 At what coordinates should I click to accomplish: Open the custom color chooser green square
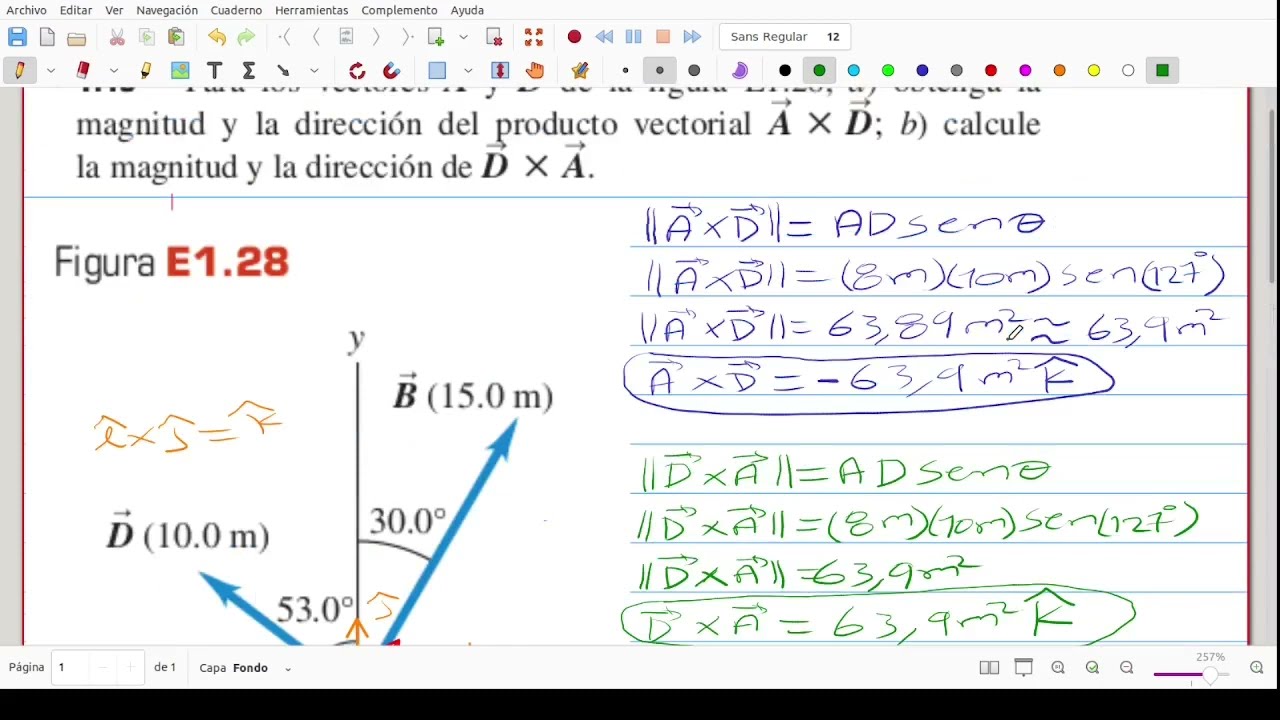tap(1162, 70)
